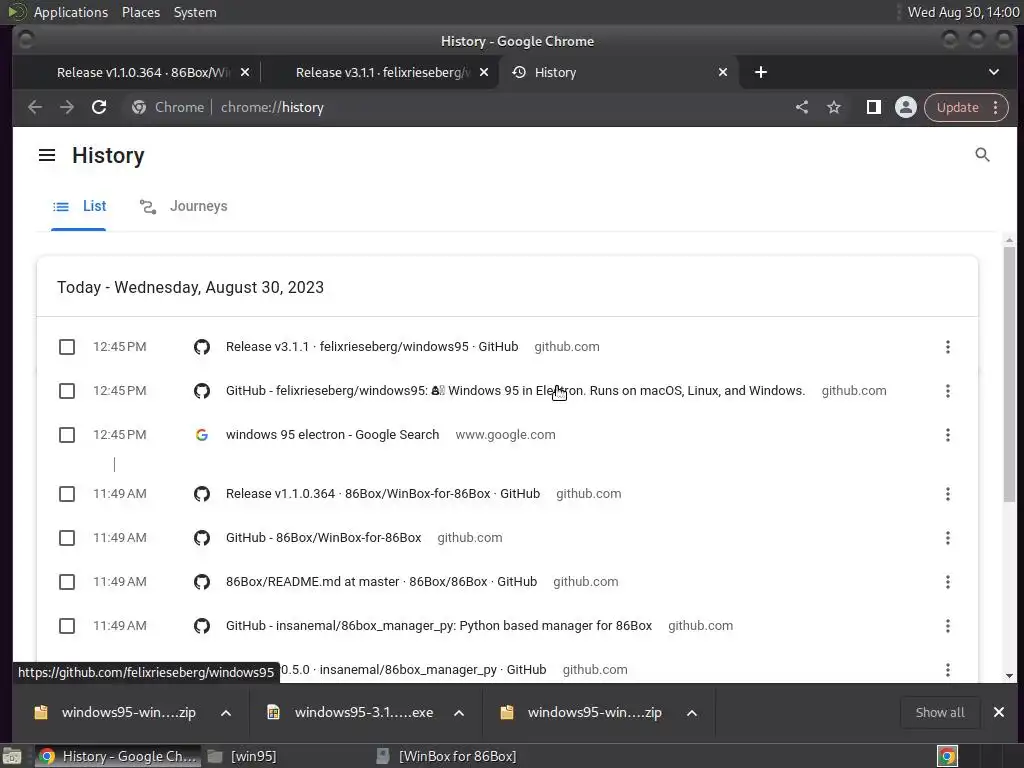Open actions menu for 86Box/WinBox-for-86Box repo entry
Screen dimensions: 1024x768
click(948, 538)
